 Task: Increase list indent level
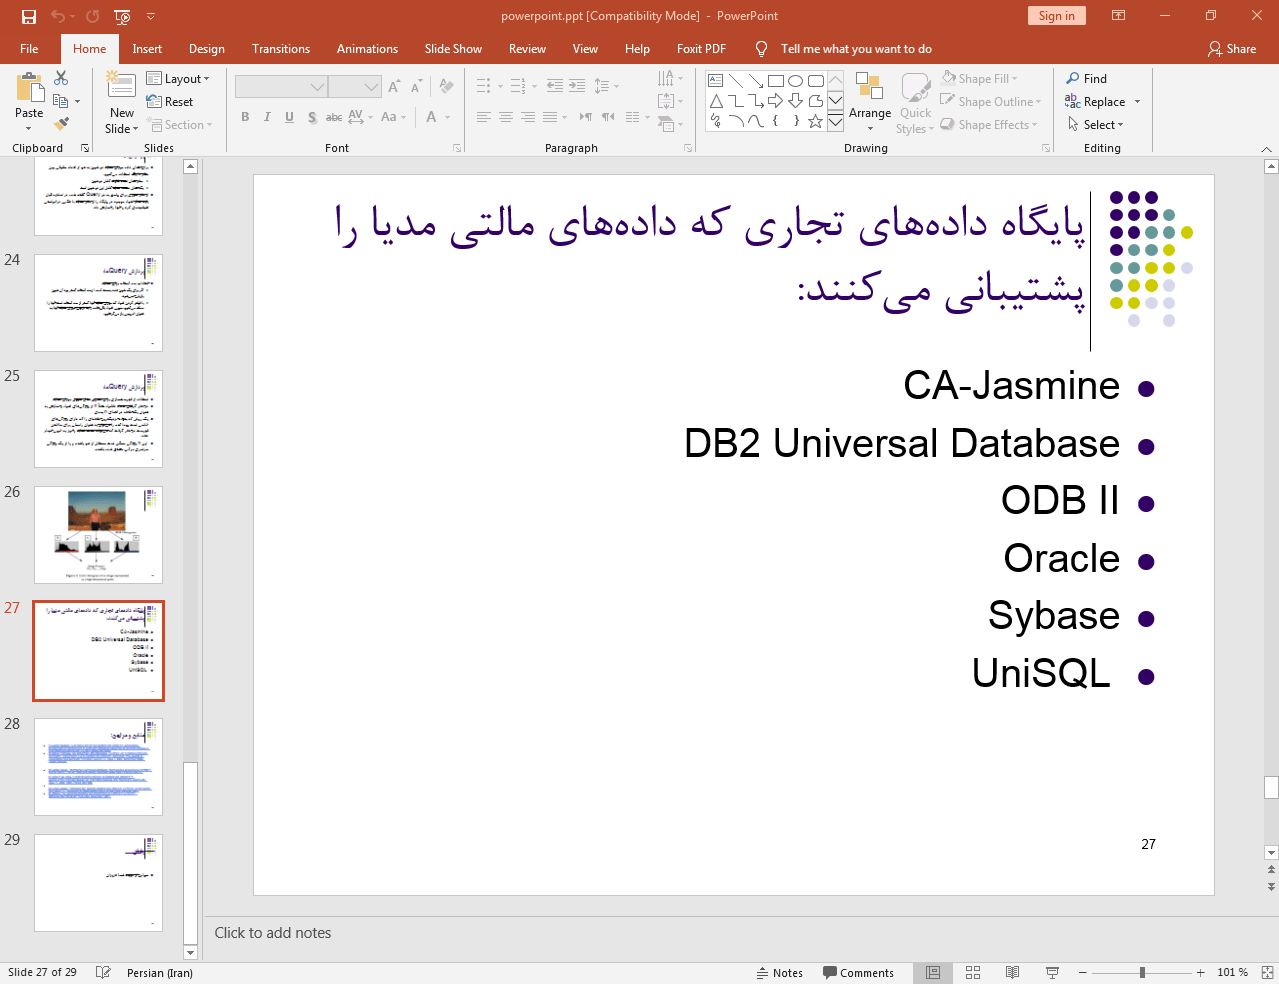point(577,86)
